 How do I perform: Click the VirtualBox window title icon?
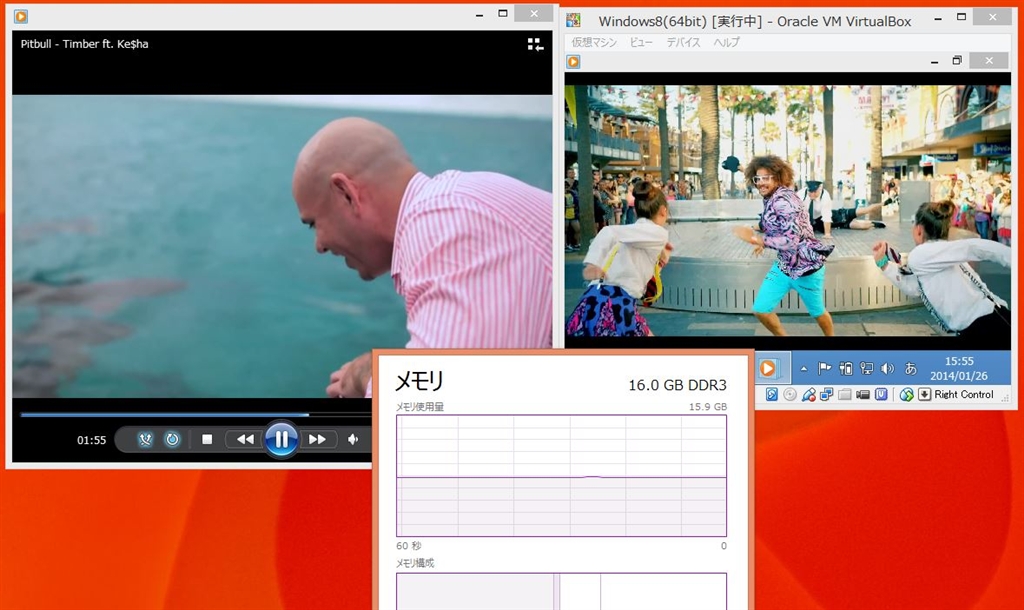(x=573, y=21)
